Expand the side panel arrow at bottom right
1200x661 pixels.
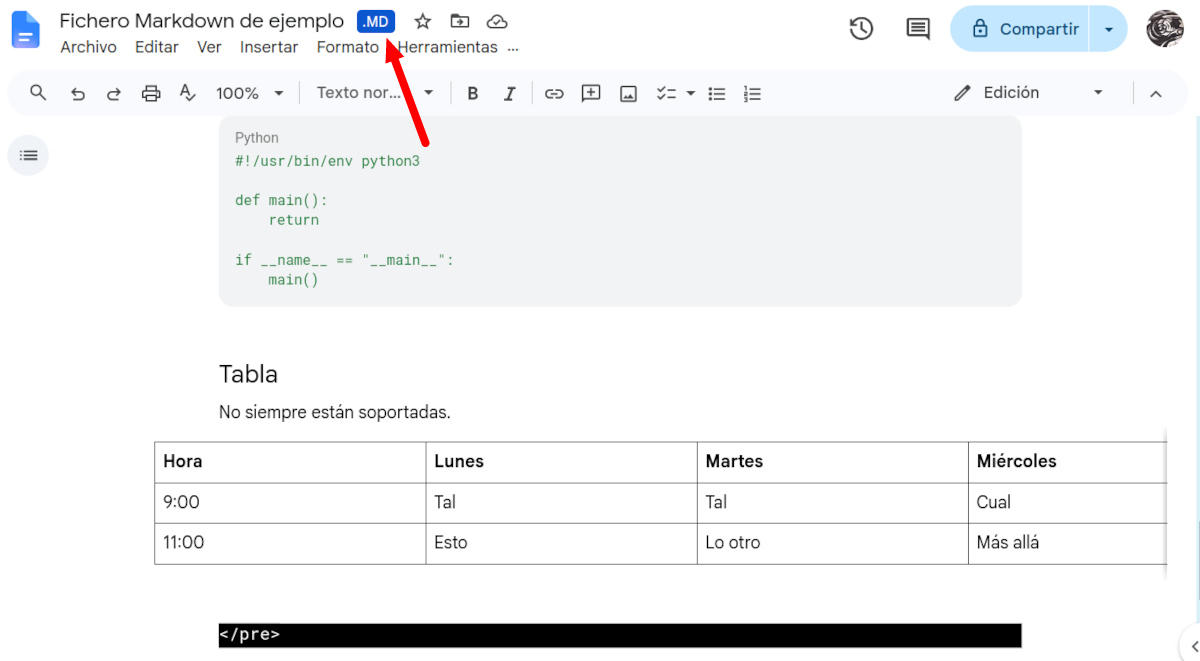point(1193,645)
